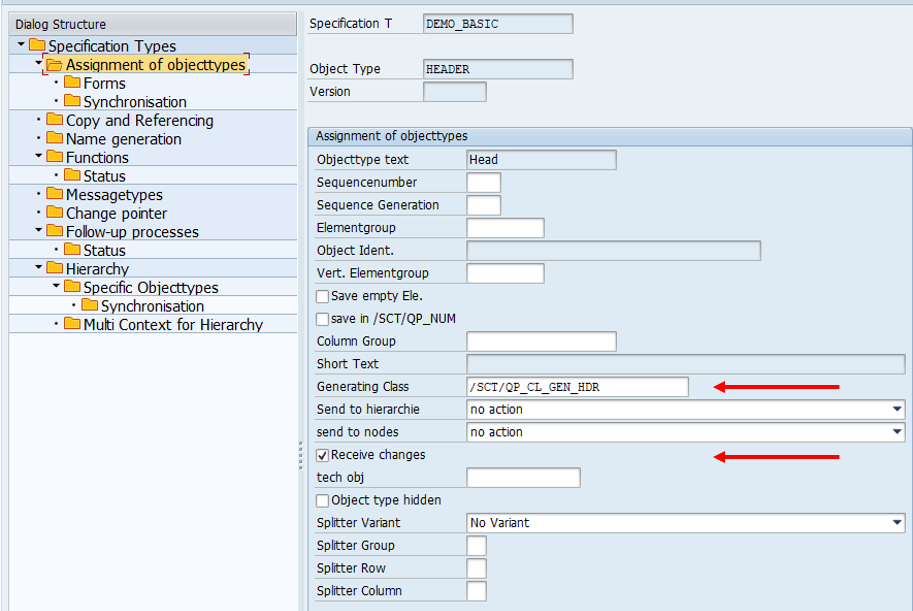This screenshot has height=611, width=913.
Task: Open the Send to hierarchie dropdown
Action: tap(895, 409)
